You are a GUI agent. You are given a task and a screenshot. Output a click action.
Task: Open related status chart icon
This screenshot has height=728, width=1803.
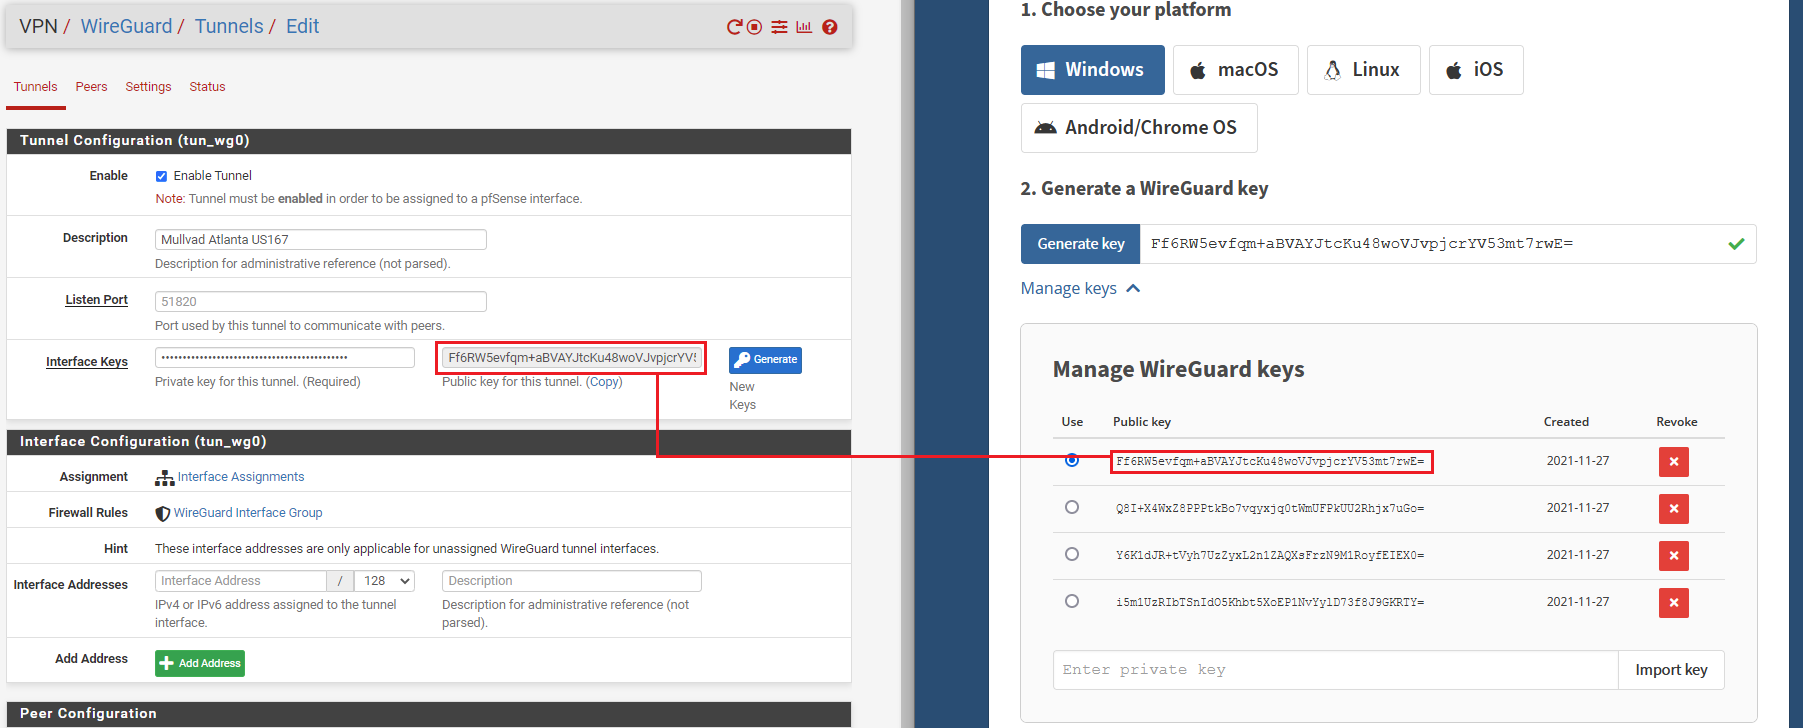coord(804,27)
